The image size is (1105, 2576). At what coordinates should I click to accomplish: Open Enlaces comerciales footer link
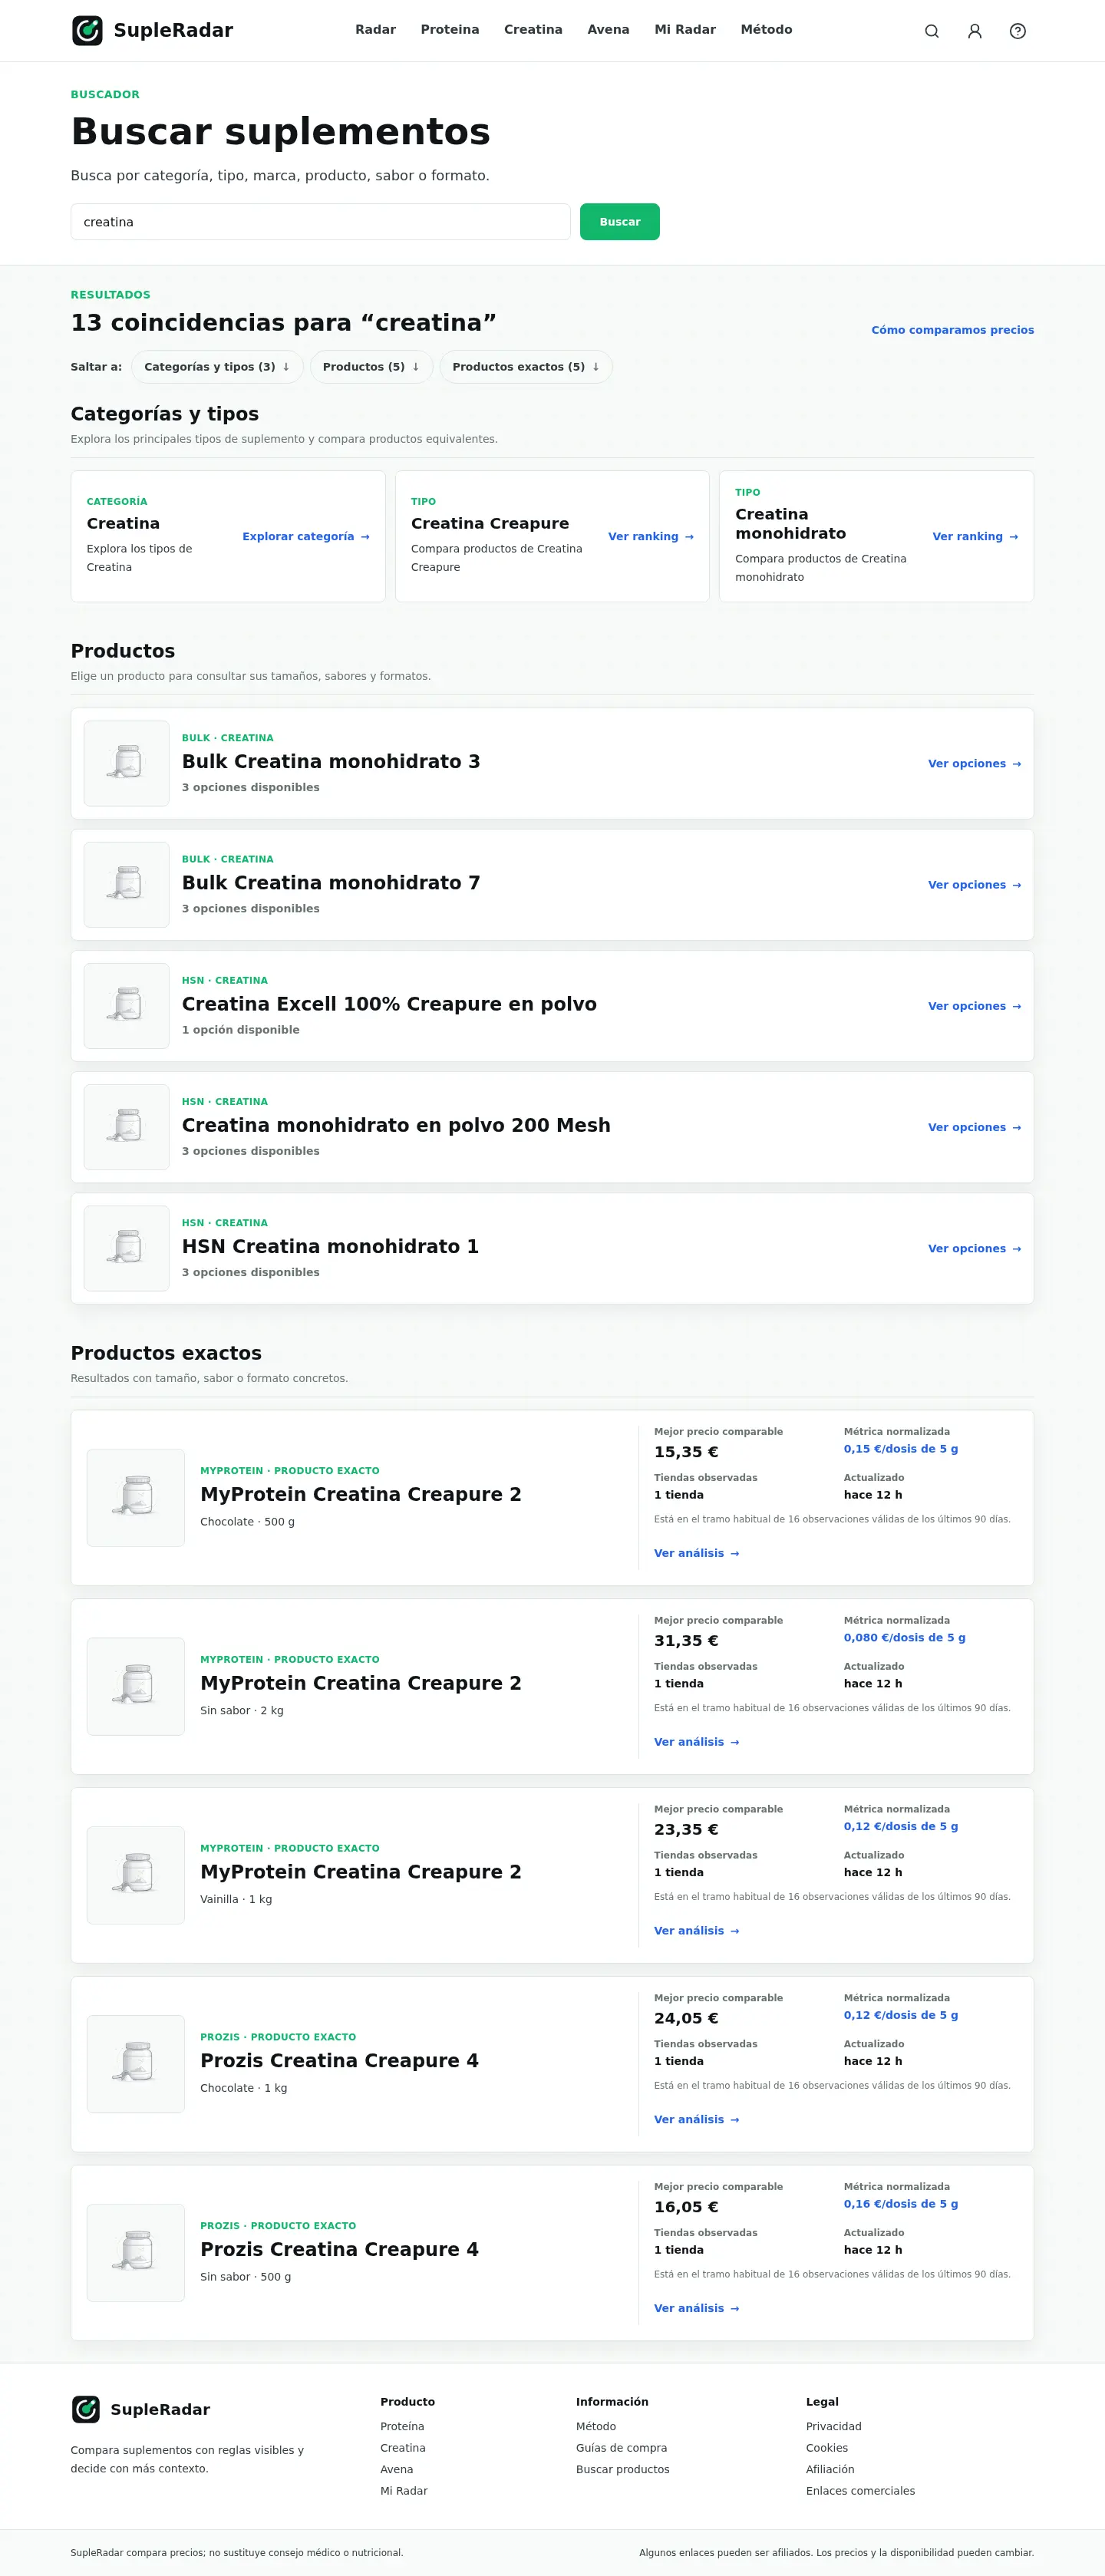coord(860,2491)
